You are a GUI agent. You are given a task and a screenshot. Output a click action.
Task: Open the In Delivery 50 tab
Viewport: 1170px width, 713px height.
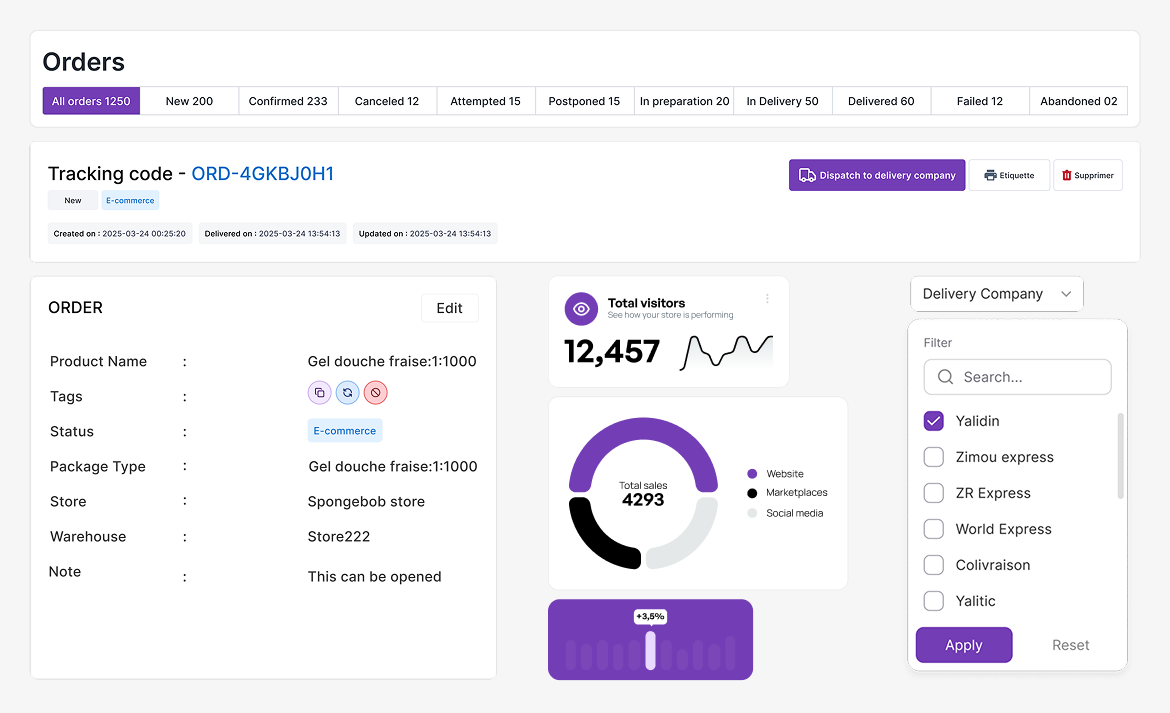coord(782,101)
